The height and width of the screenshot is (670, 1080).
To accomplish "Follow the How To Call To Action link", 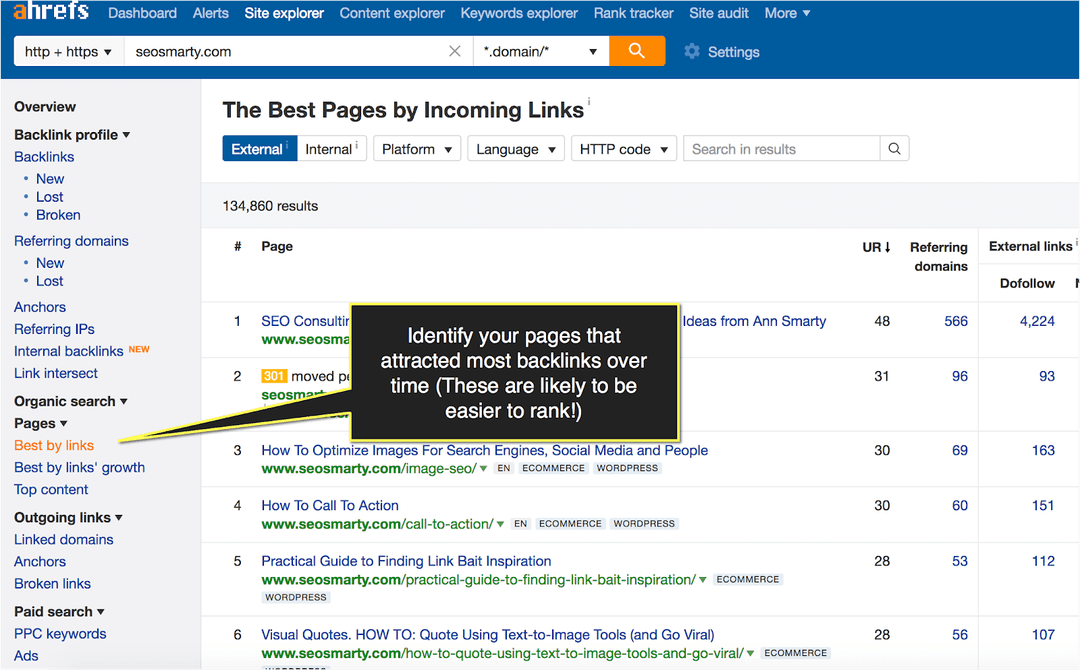I will (x=330, y=505).
